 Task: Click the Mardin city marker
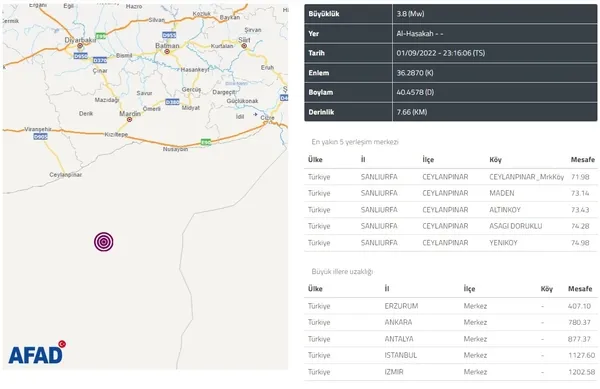point(129,119)
